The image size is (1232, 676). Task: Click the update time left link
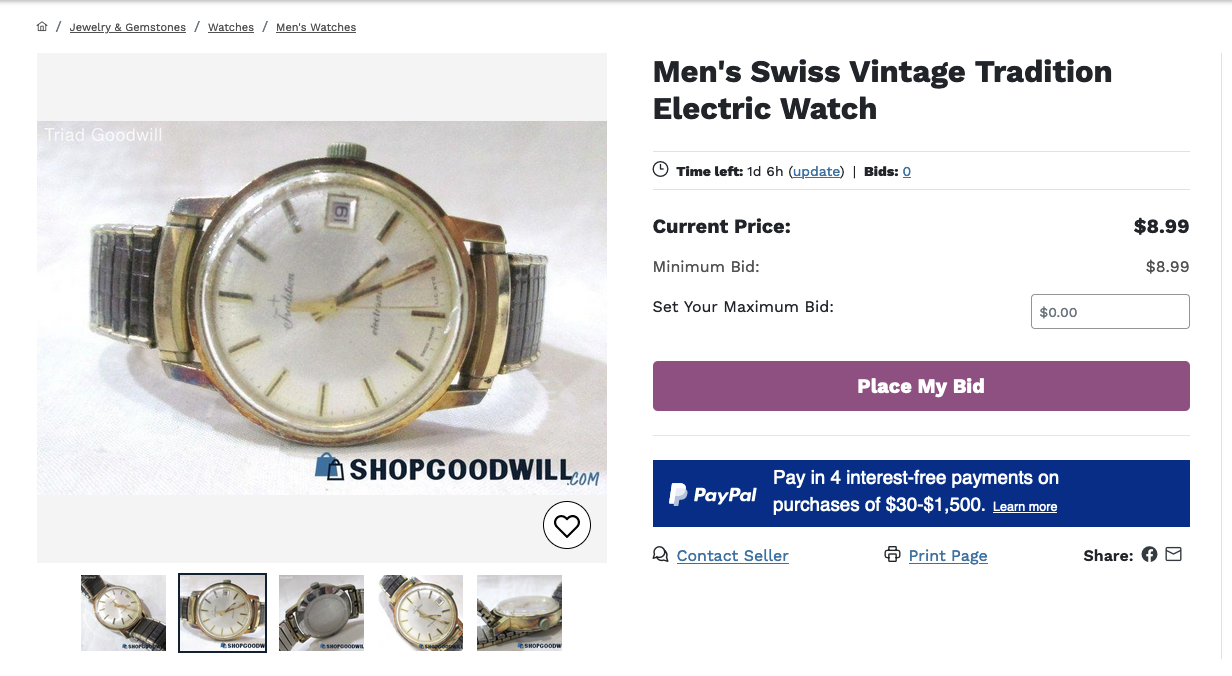coord(816,171)
